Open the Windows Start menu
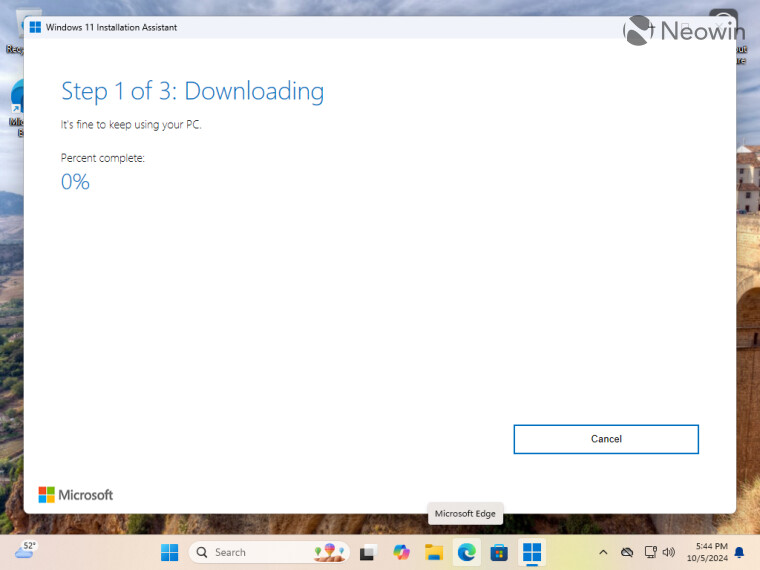The image size is (760, 570). (x=170, y=552)
